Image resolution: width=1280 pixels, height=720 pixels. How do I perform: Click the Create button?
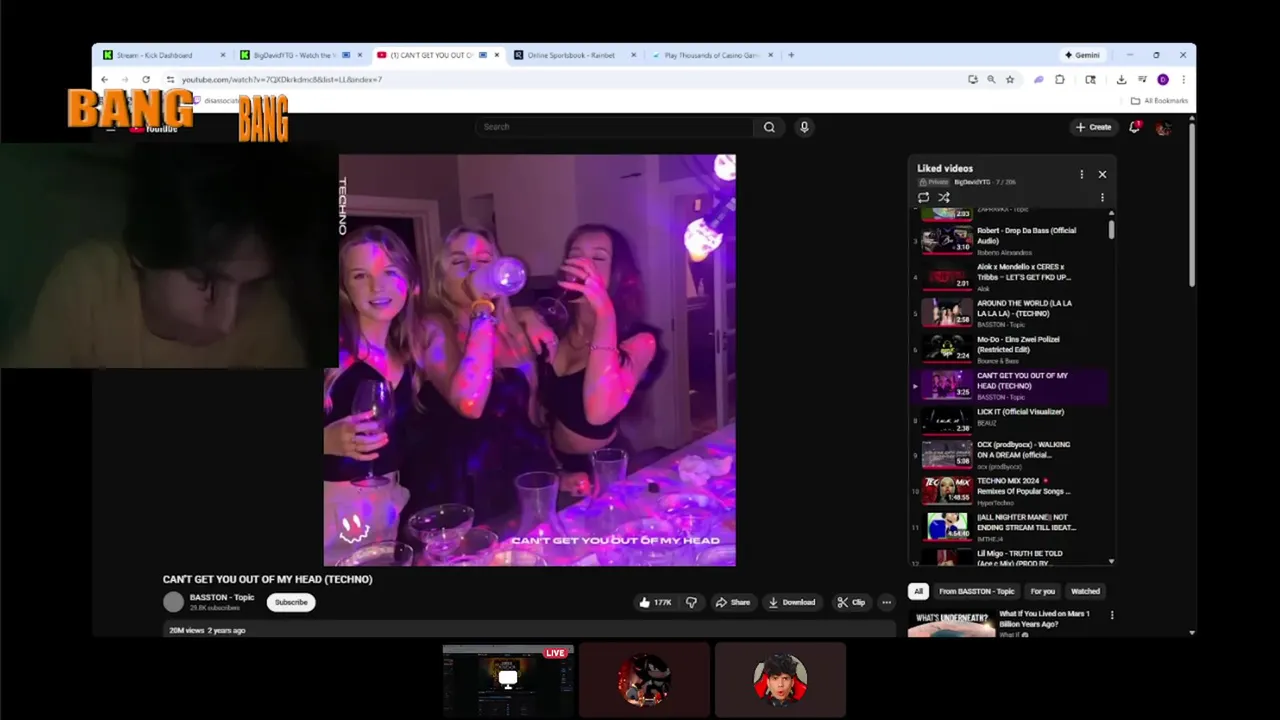pyautogui.click(x=1093, y=127)
